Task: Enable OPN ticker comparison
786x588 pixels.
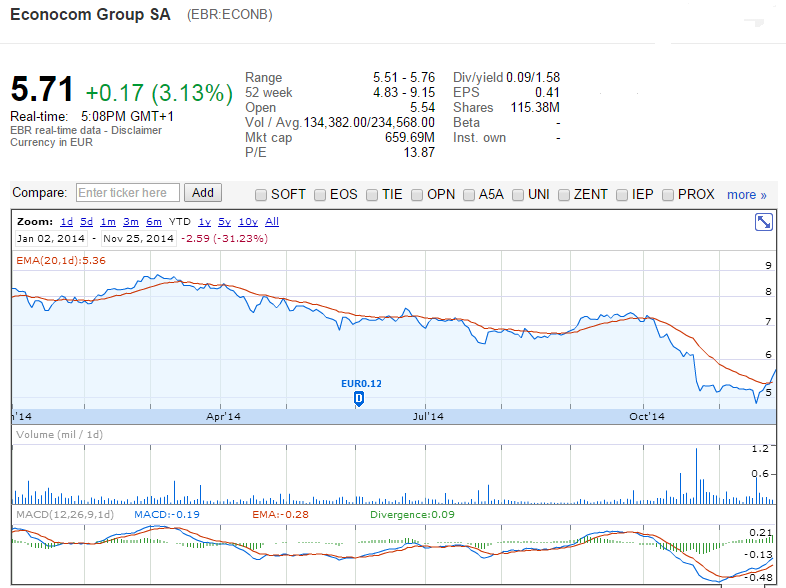Action: click(417, 195)
